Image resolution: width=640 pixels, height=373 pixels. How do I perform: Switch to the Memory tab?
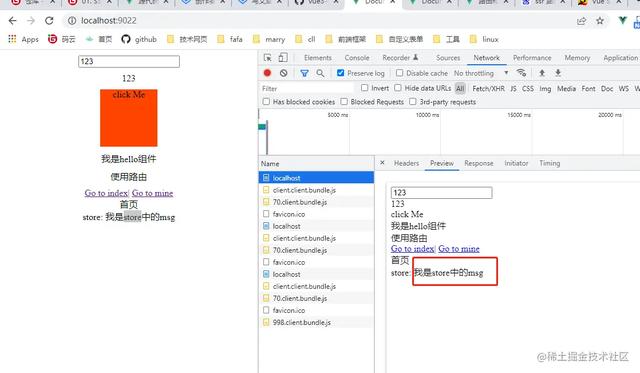tap(577, 58)
